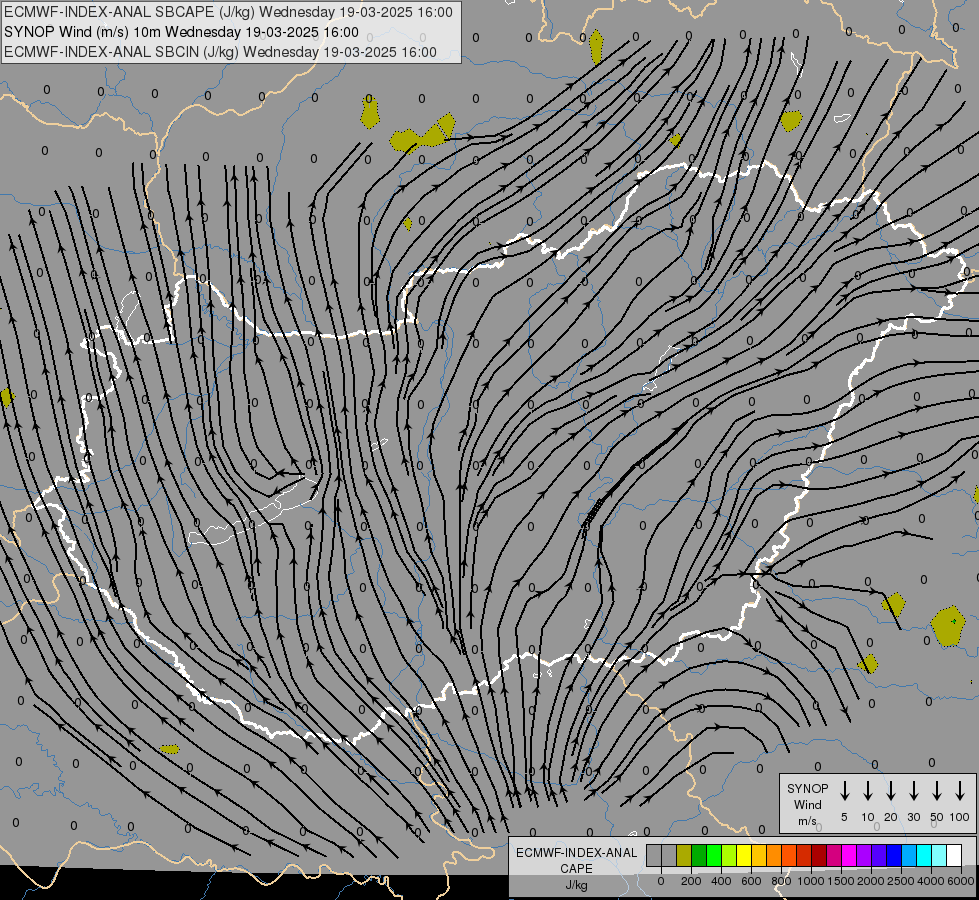Click the wind legend arrow above 50
Viewport: 979px width, 900px height.
937,791
